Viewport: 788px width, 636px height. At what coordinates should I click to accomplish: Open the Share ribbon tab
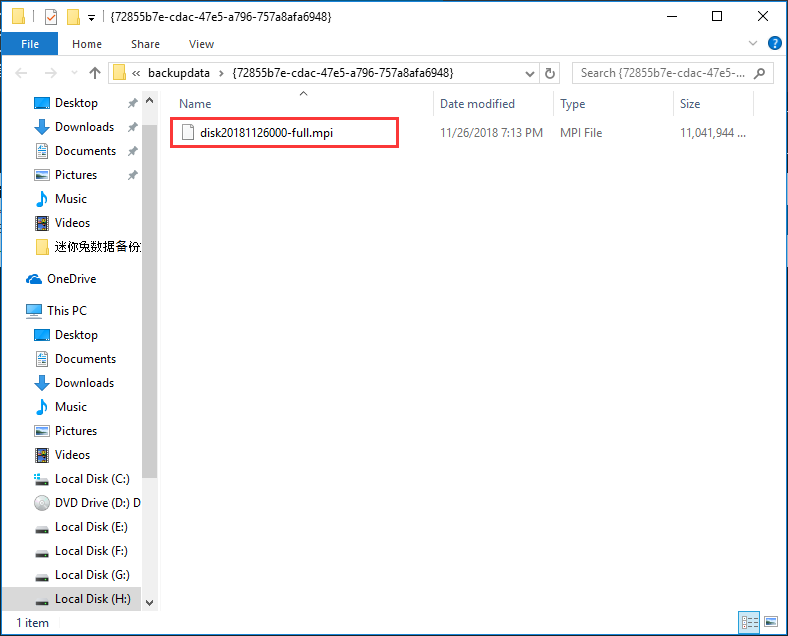pyautogui.click(x=145, y=44)
